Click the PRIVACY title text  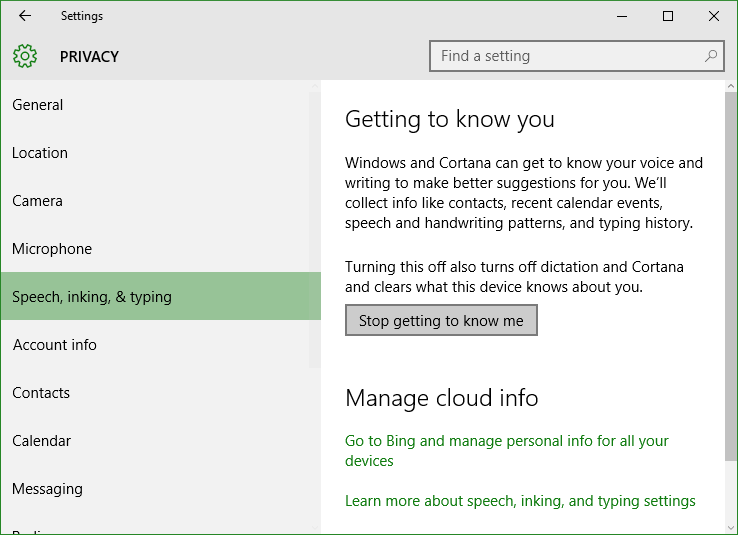(x=89, y=56)
